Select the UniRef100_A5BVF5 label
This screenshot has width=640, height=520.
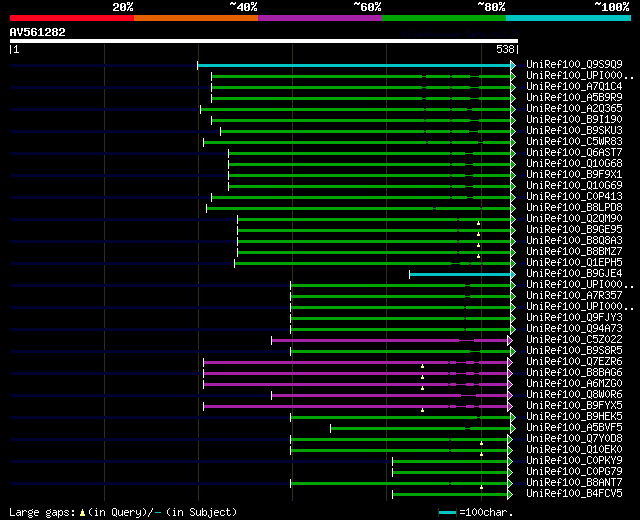574,428
